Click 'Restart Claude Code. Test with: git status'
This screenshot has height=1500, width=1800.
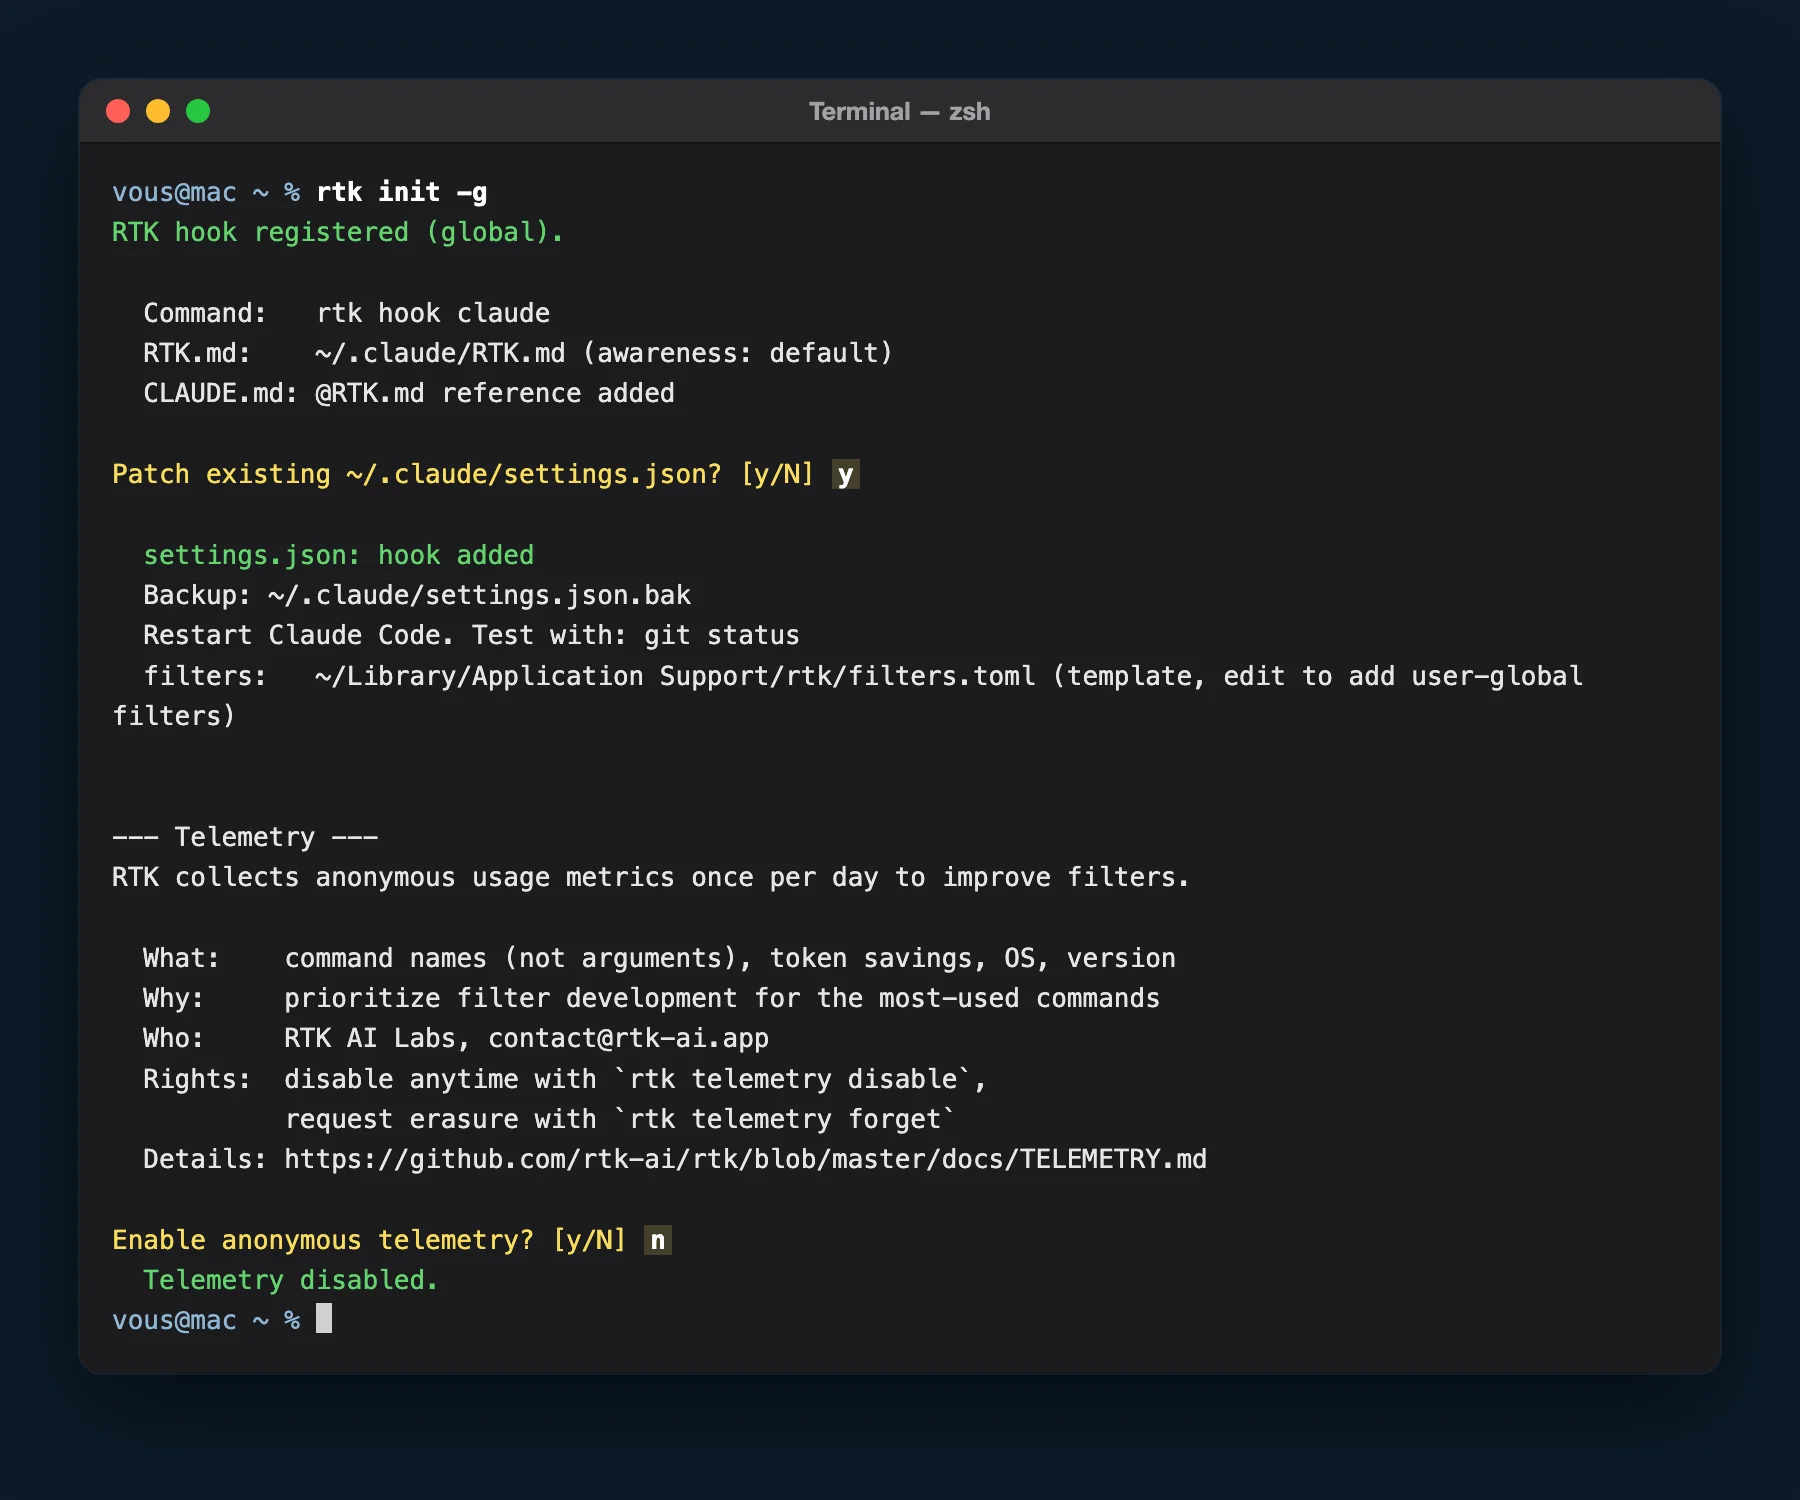471,635
